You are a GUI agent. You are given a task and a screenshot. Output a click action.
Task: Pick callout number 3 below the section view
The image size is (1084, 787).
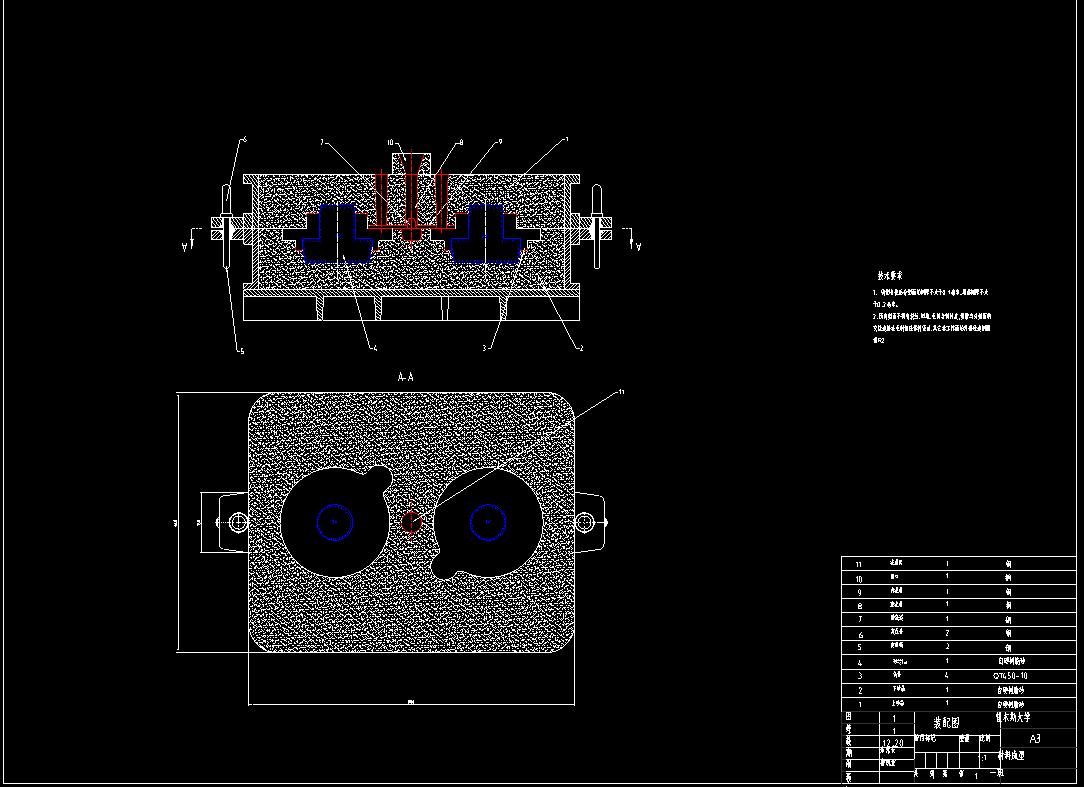[484, 349]
